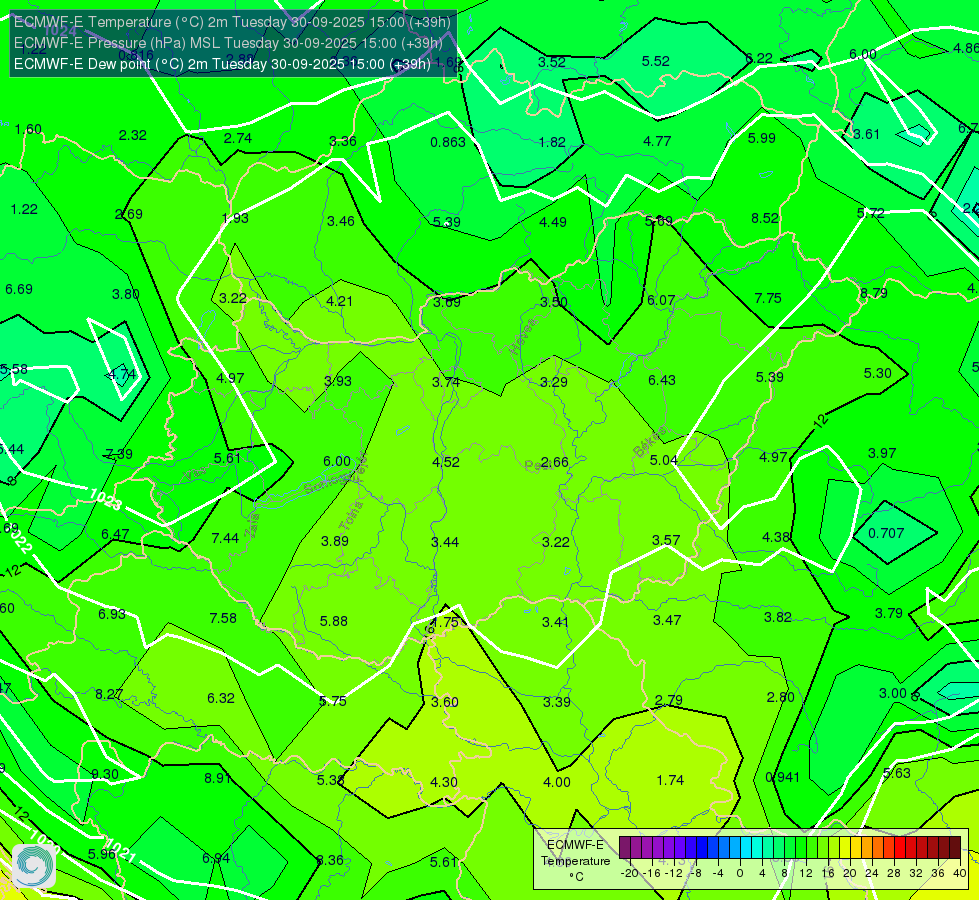Click the dew point value 4.74
Screen dimensions: 979x900
pos(121,375)
